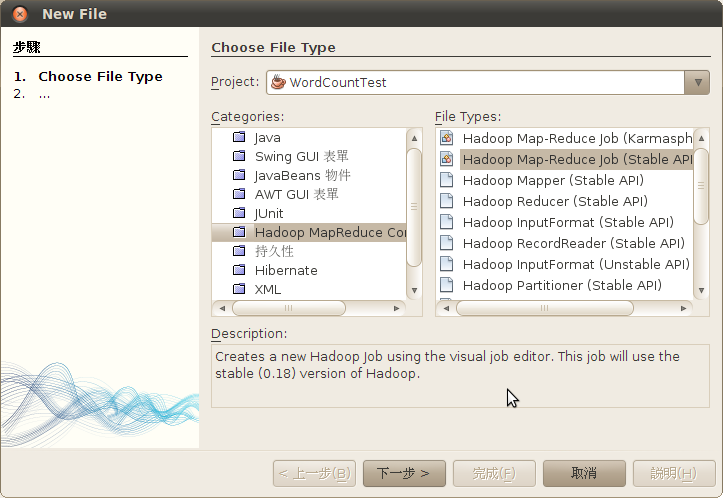Click the Stable API Map-Reduce Job icon
Image resolution: width=723 pixels, height=498 pixels.
point(446,159)
